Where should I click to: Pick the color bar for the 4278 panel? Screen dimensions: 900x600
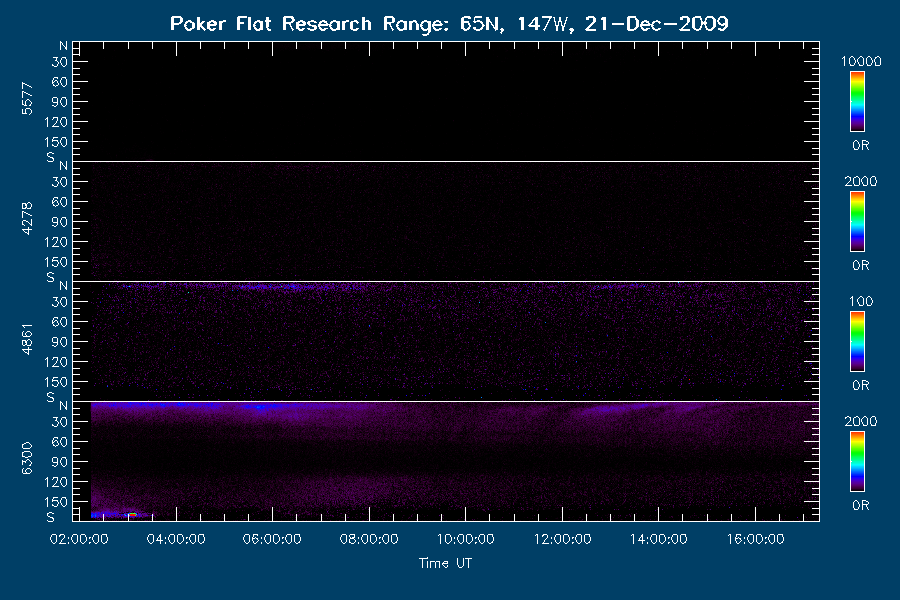point(858,222)
